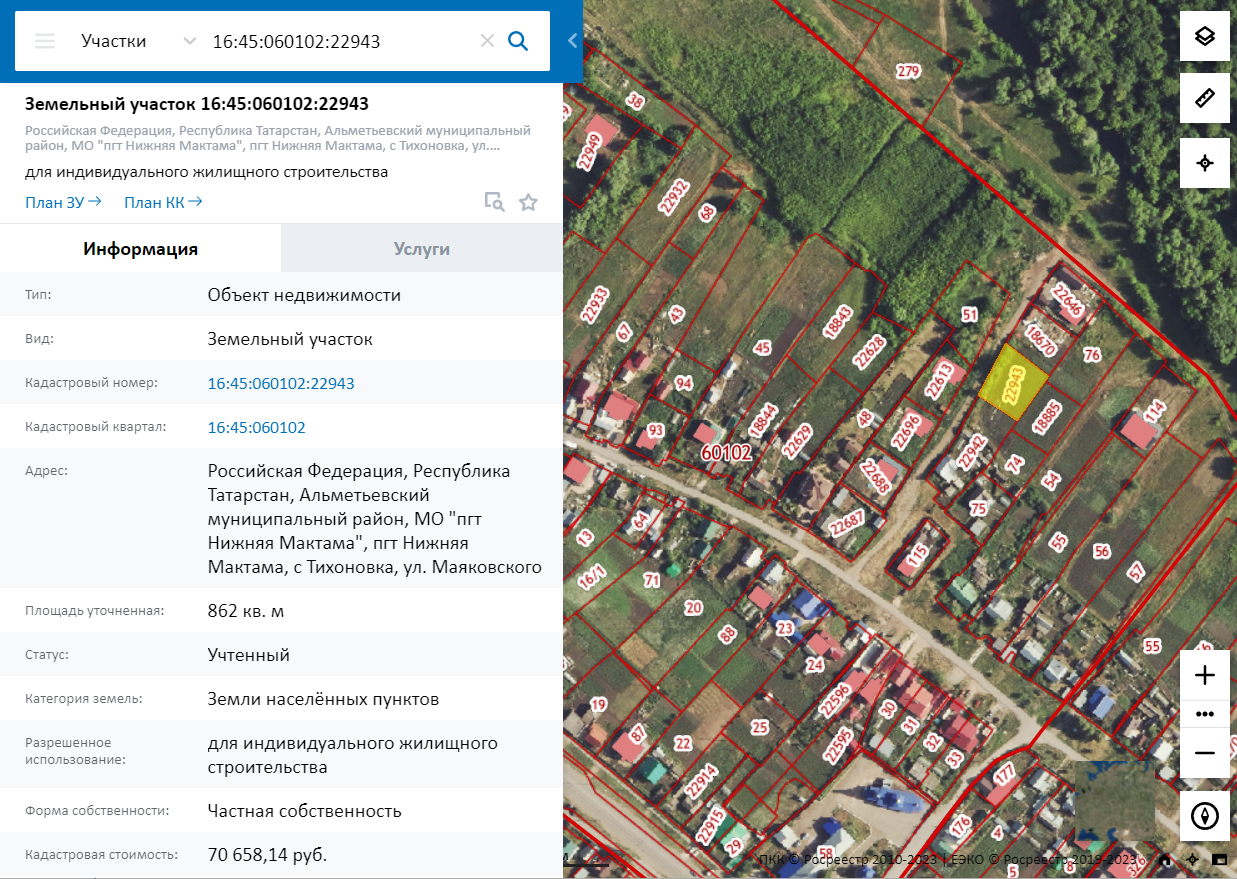Image resolution: width=1237 pixels, height=879 pixels.
Task: Click the Кадастровая стоимость field label
Action: point(102,855)
